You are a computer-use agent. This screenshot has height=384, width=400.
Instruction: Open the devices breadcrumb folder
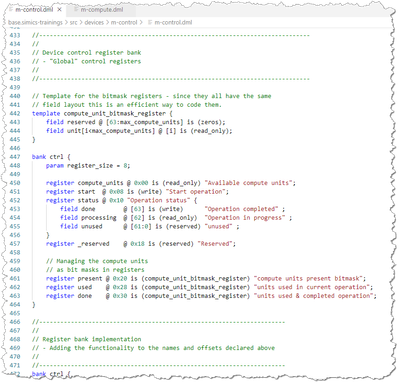(94, 23)
